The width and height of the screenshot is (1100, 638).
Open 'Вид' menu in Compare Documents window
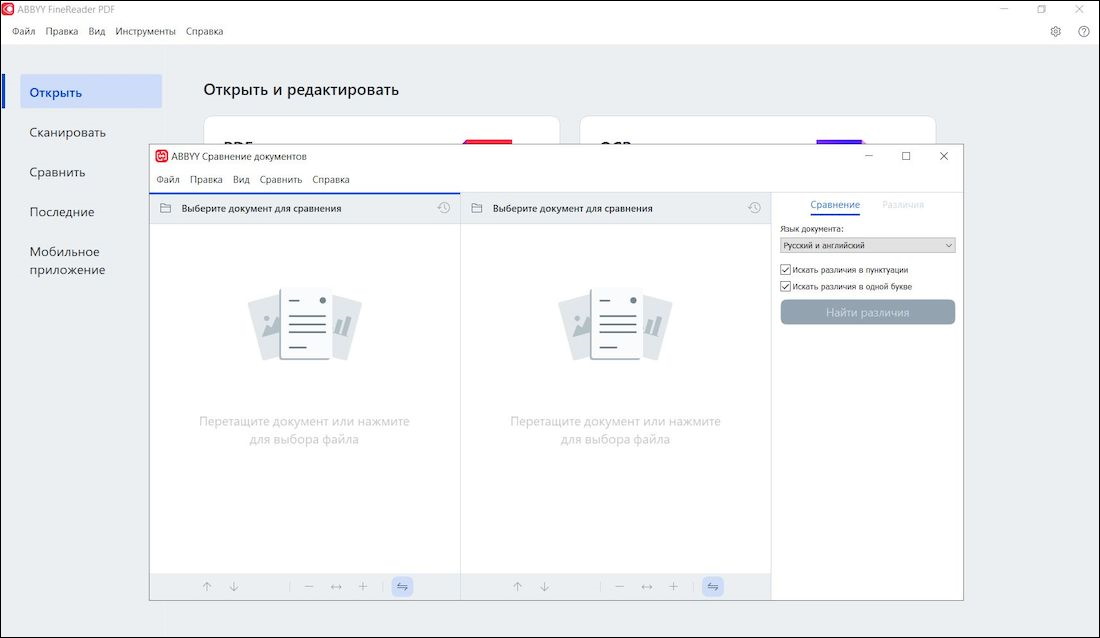tap(241, 180)
